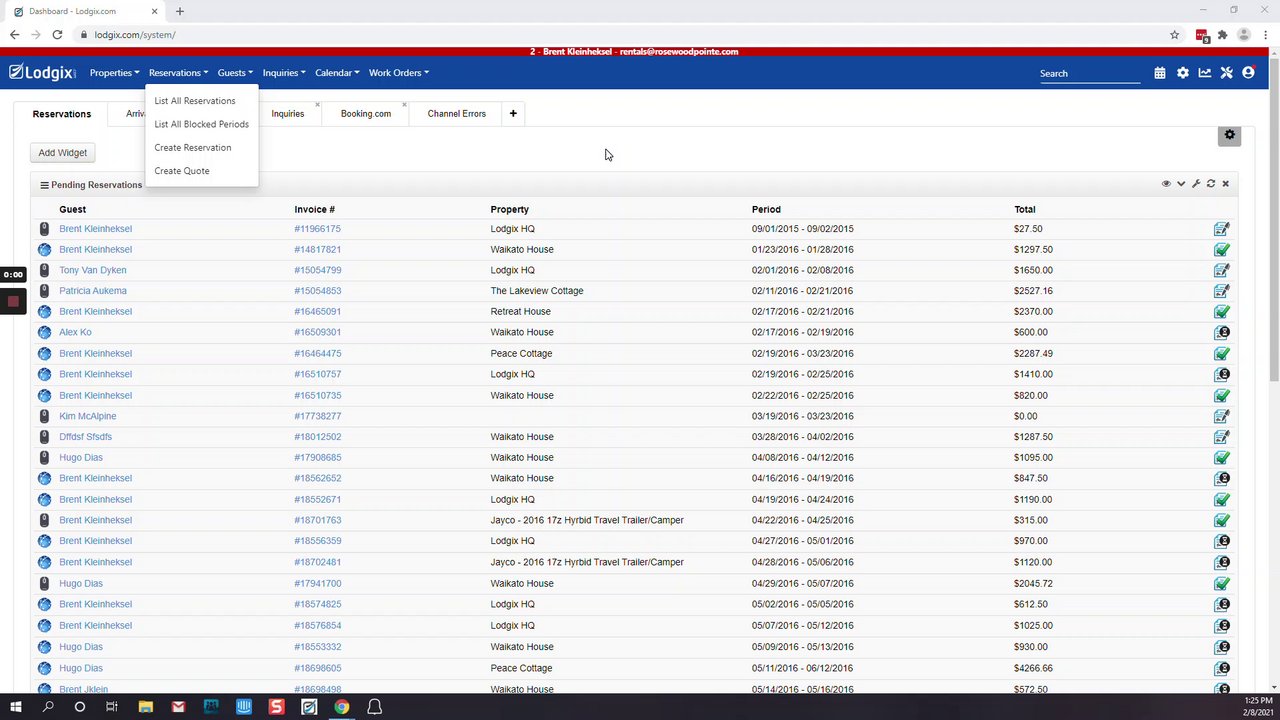Collapse the Pending Reservations widget with chevron
The image size is (1280, 720).
click(x=1181, y=184)
